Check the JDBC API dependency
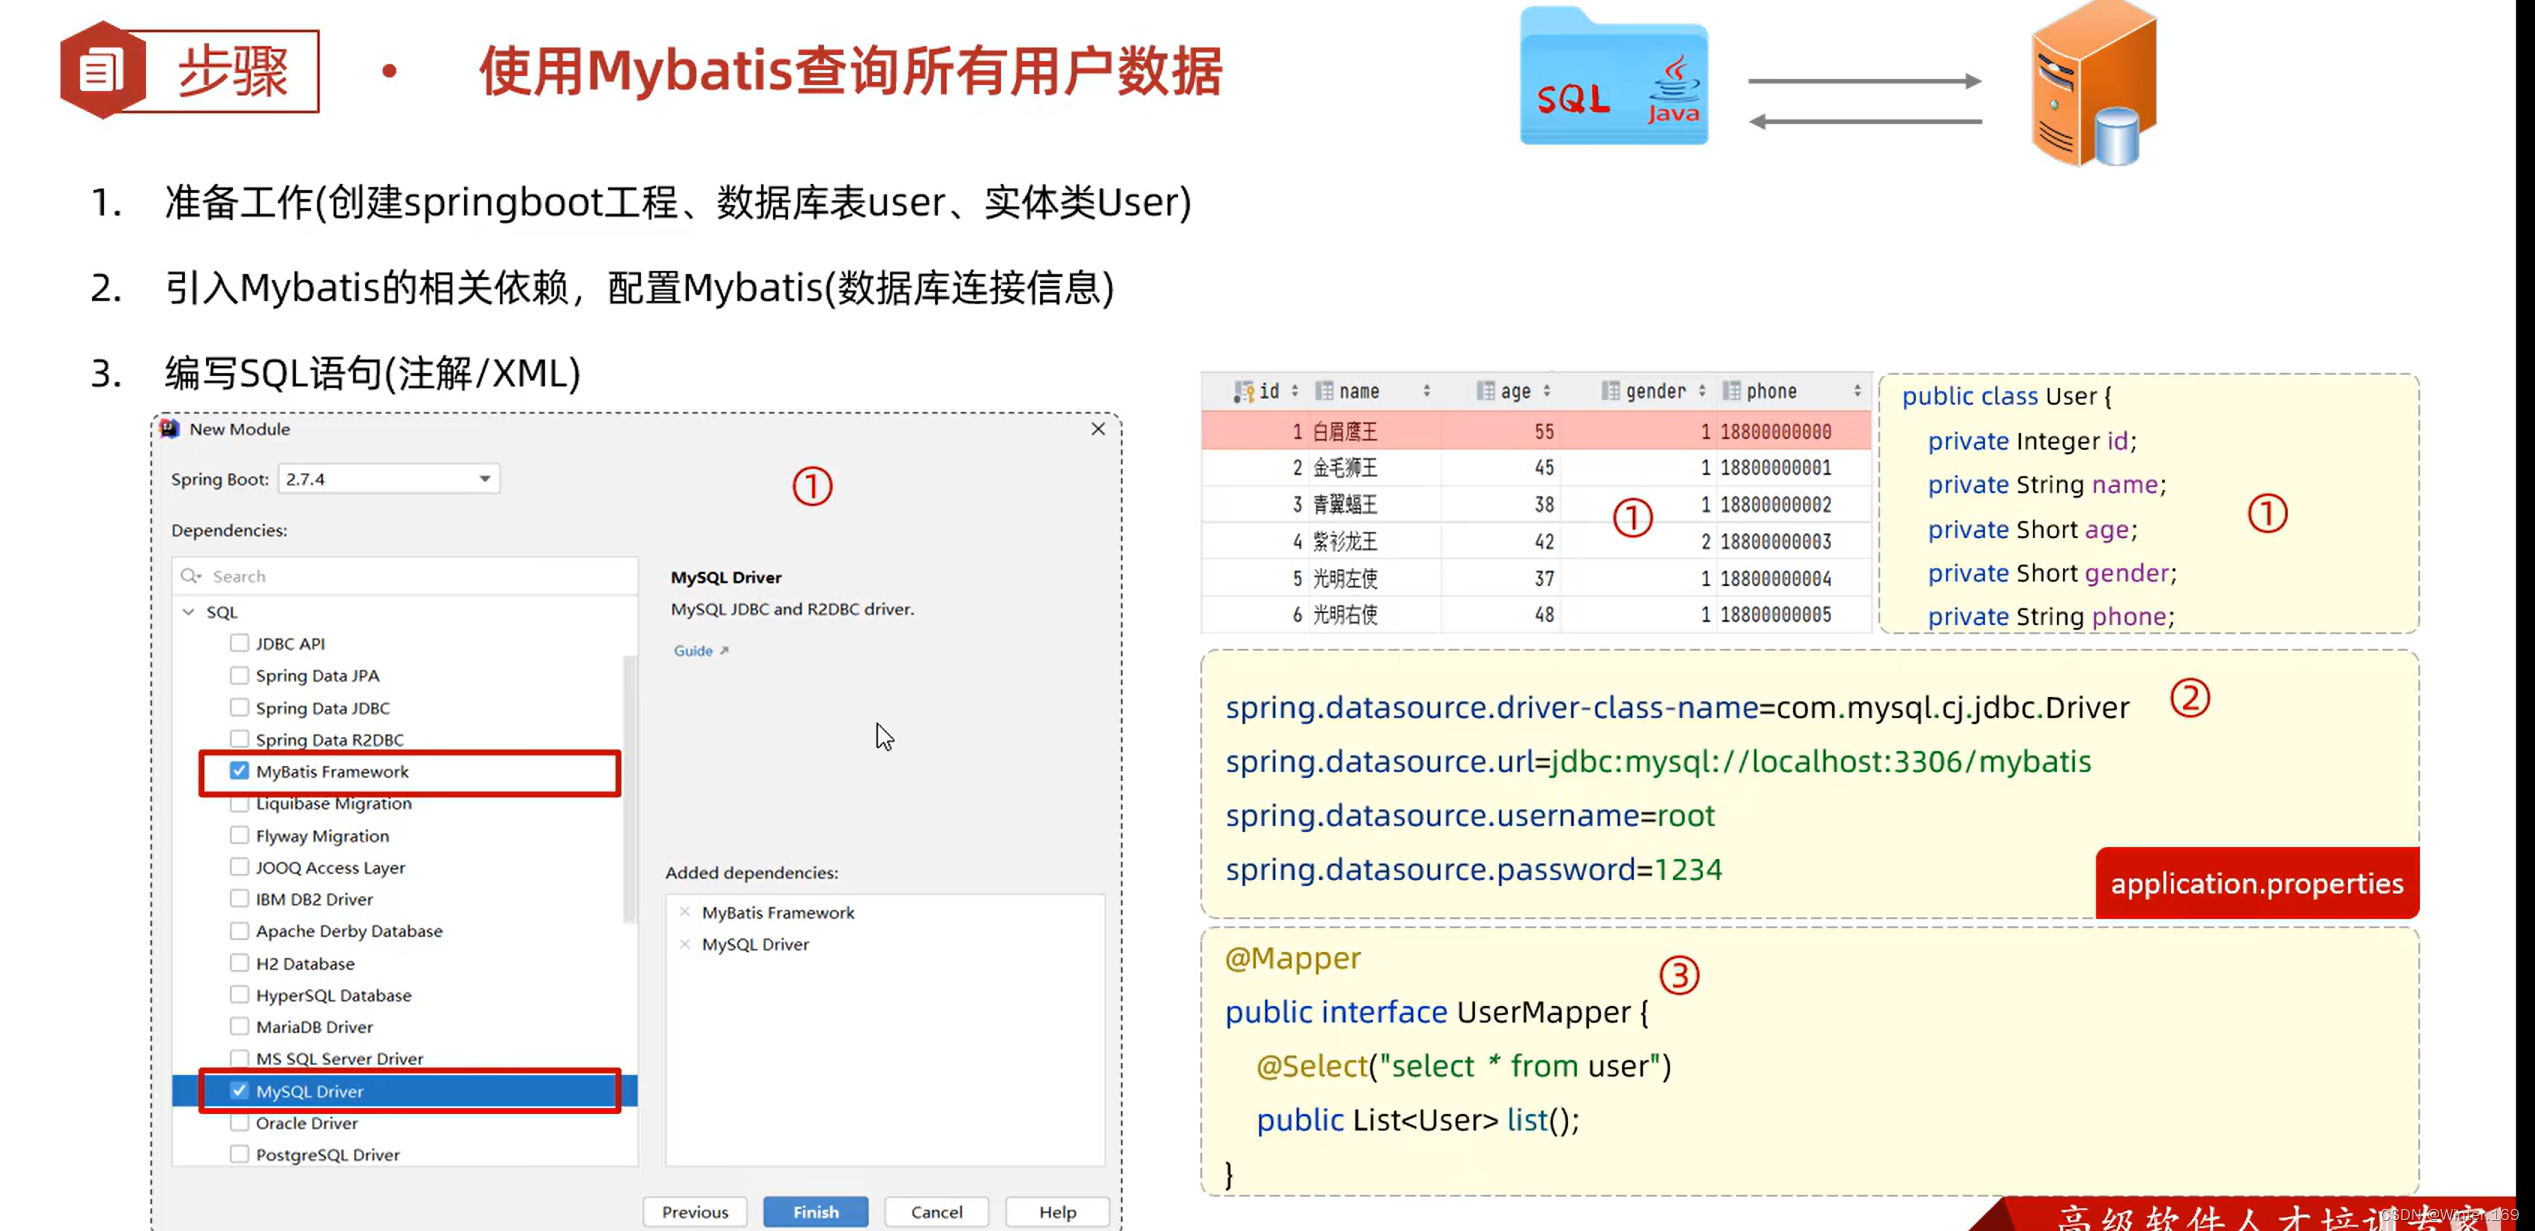 click(x=239, y=644)
